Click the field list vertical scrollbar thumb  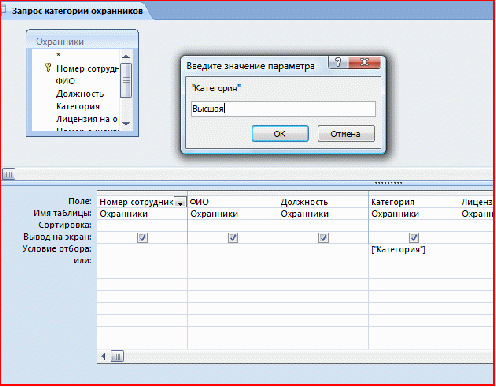[126, 80]
